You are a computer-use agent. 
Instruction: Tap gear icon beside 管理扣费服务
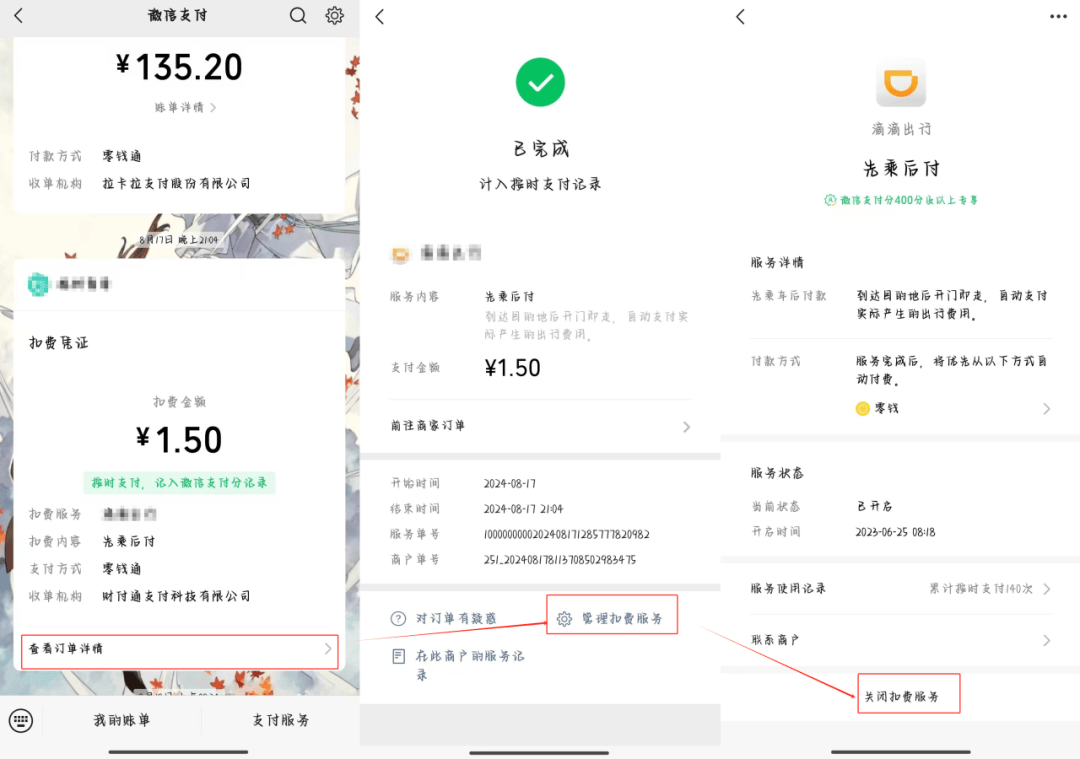pyautogui.click(x=564, y=618)
